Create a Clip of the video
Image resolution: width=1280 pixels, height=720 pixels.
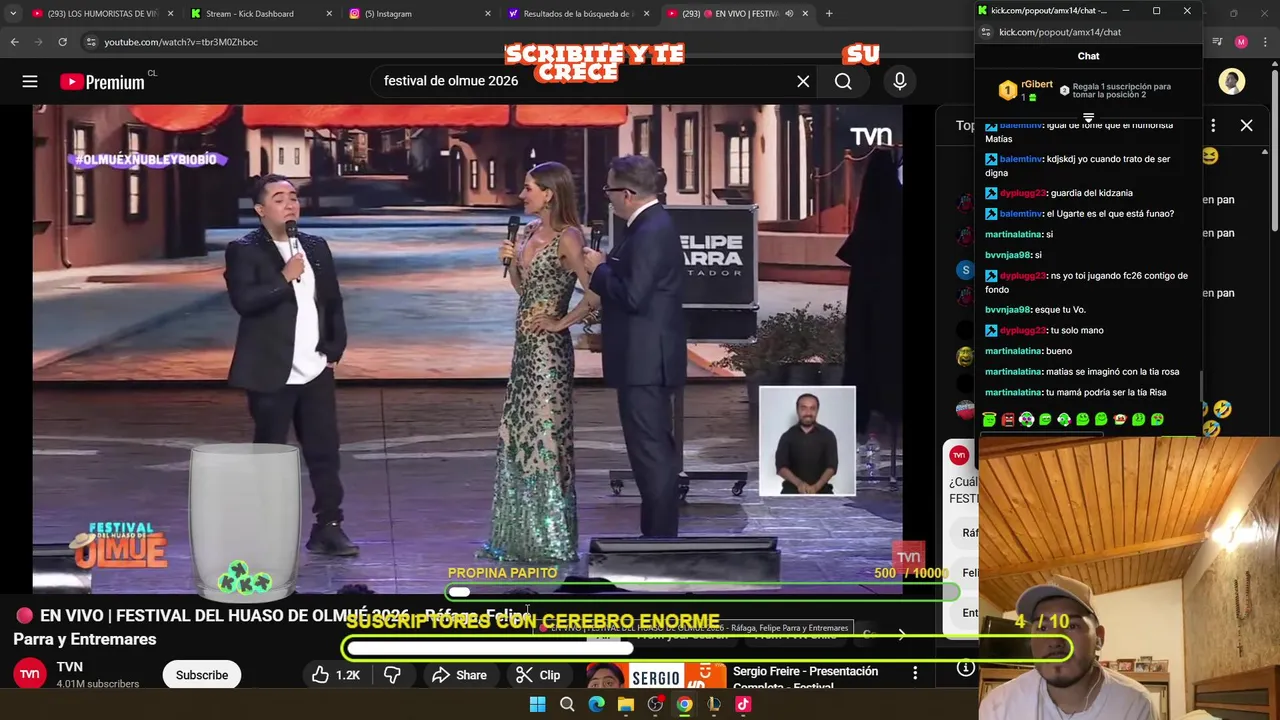coord(538,675)
